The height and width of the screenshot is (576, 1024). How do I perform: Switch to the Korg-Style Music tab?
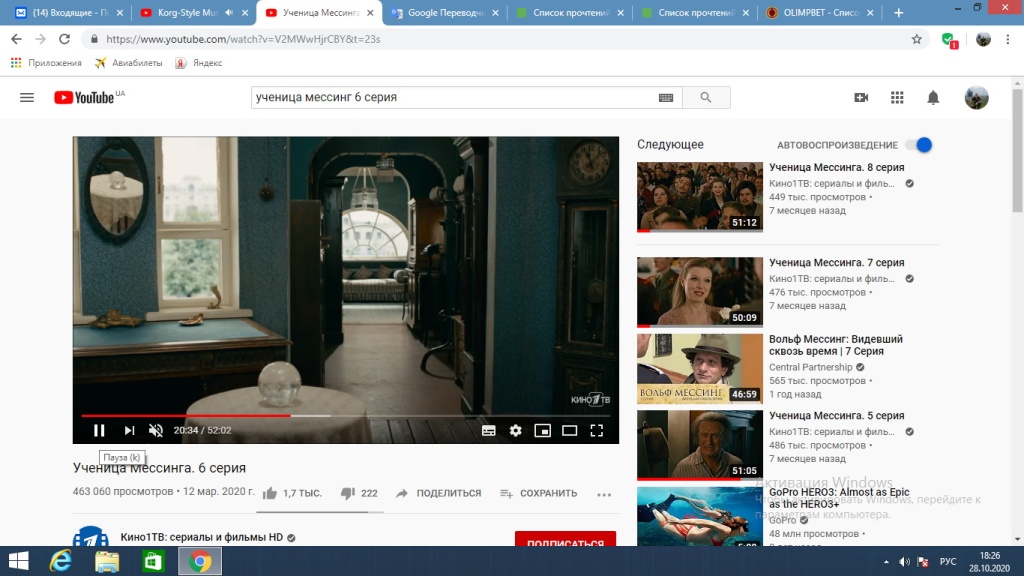click(x=187, y=12)
